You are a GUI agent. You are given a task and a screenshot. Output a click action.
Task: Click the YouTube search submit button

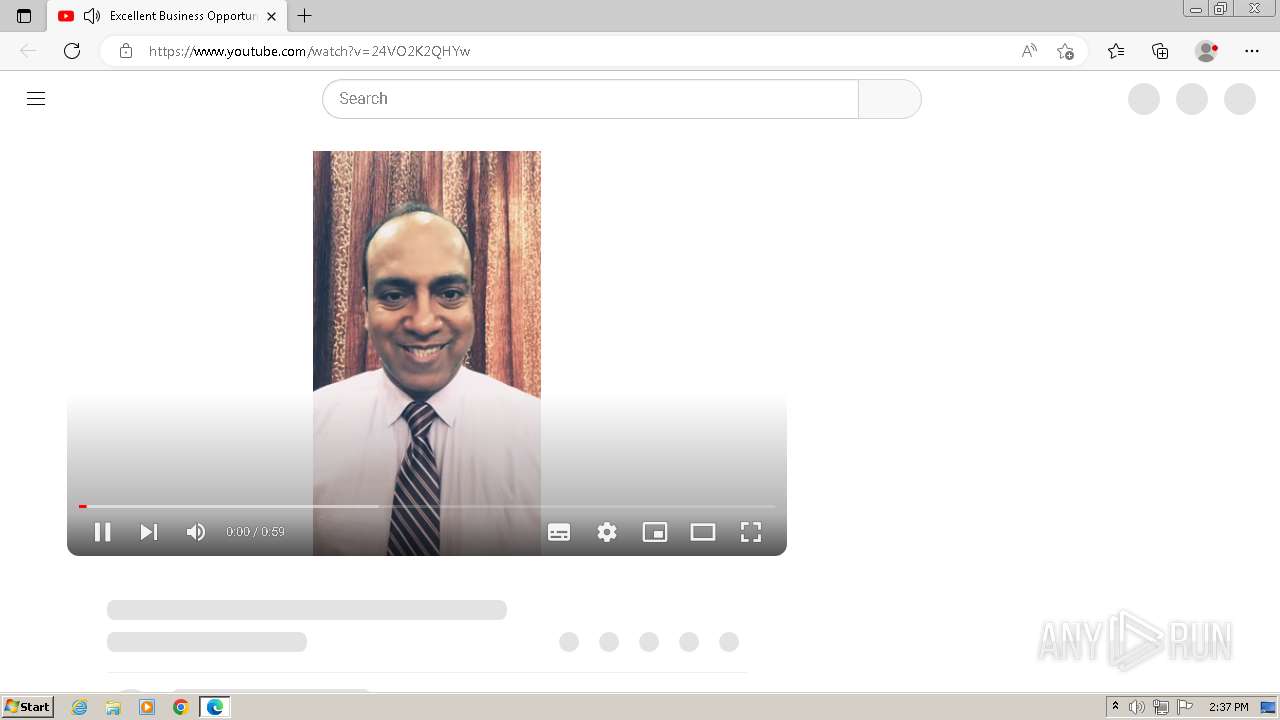point(890,99)
